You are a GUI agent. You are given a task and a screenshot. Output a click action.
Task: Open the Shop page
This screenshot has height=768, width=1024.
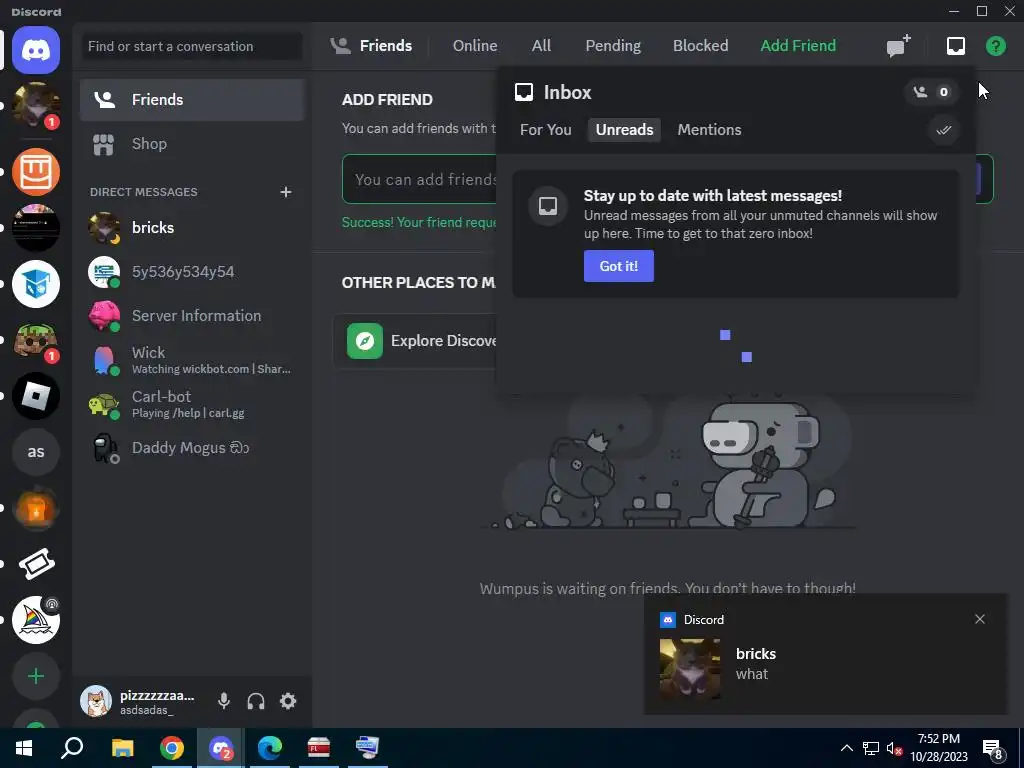coord(192,144)
